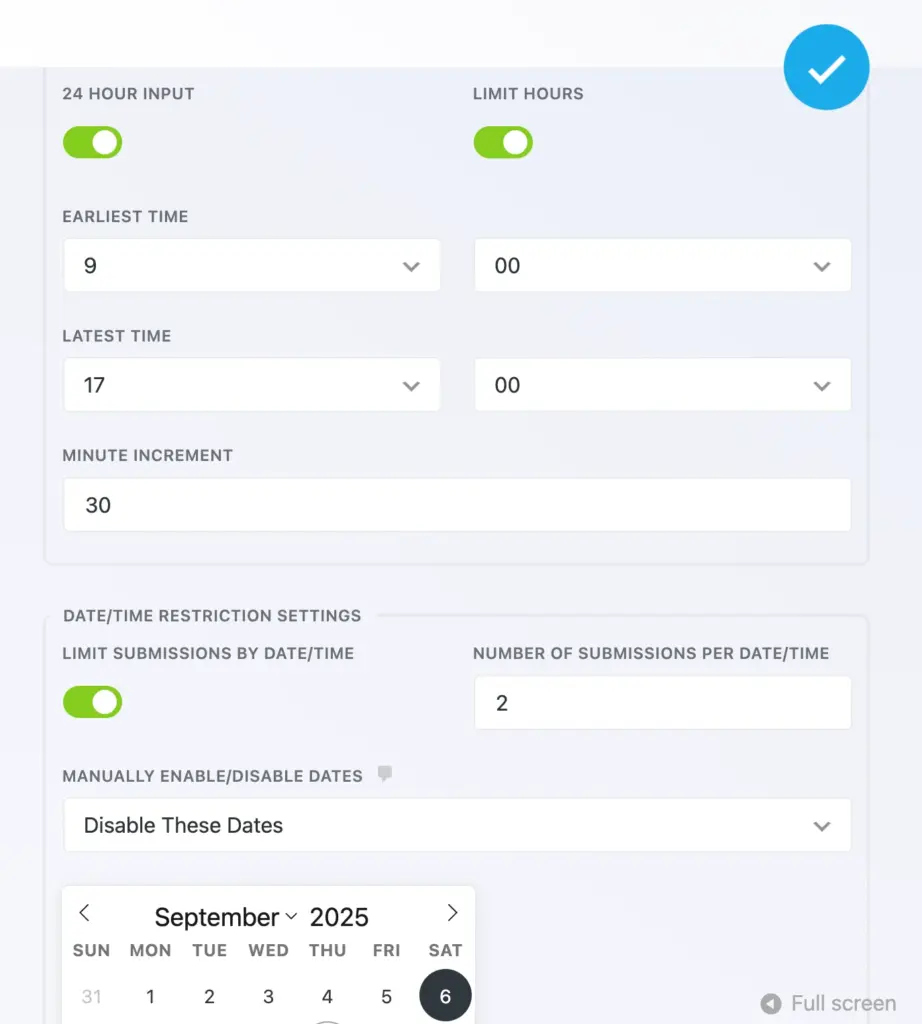Click the blue checkmark save button
Viewport: 922px width, 1024px height.
tap(826, 67)
